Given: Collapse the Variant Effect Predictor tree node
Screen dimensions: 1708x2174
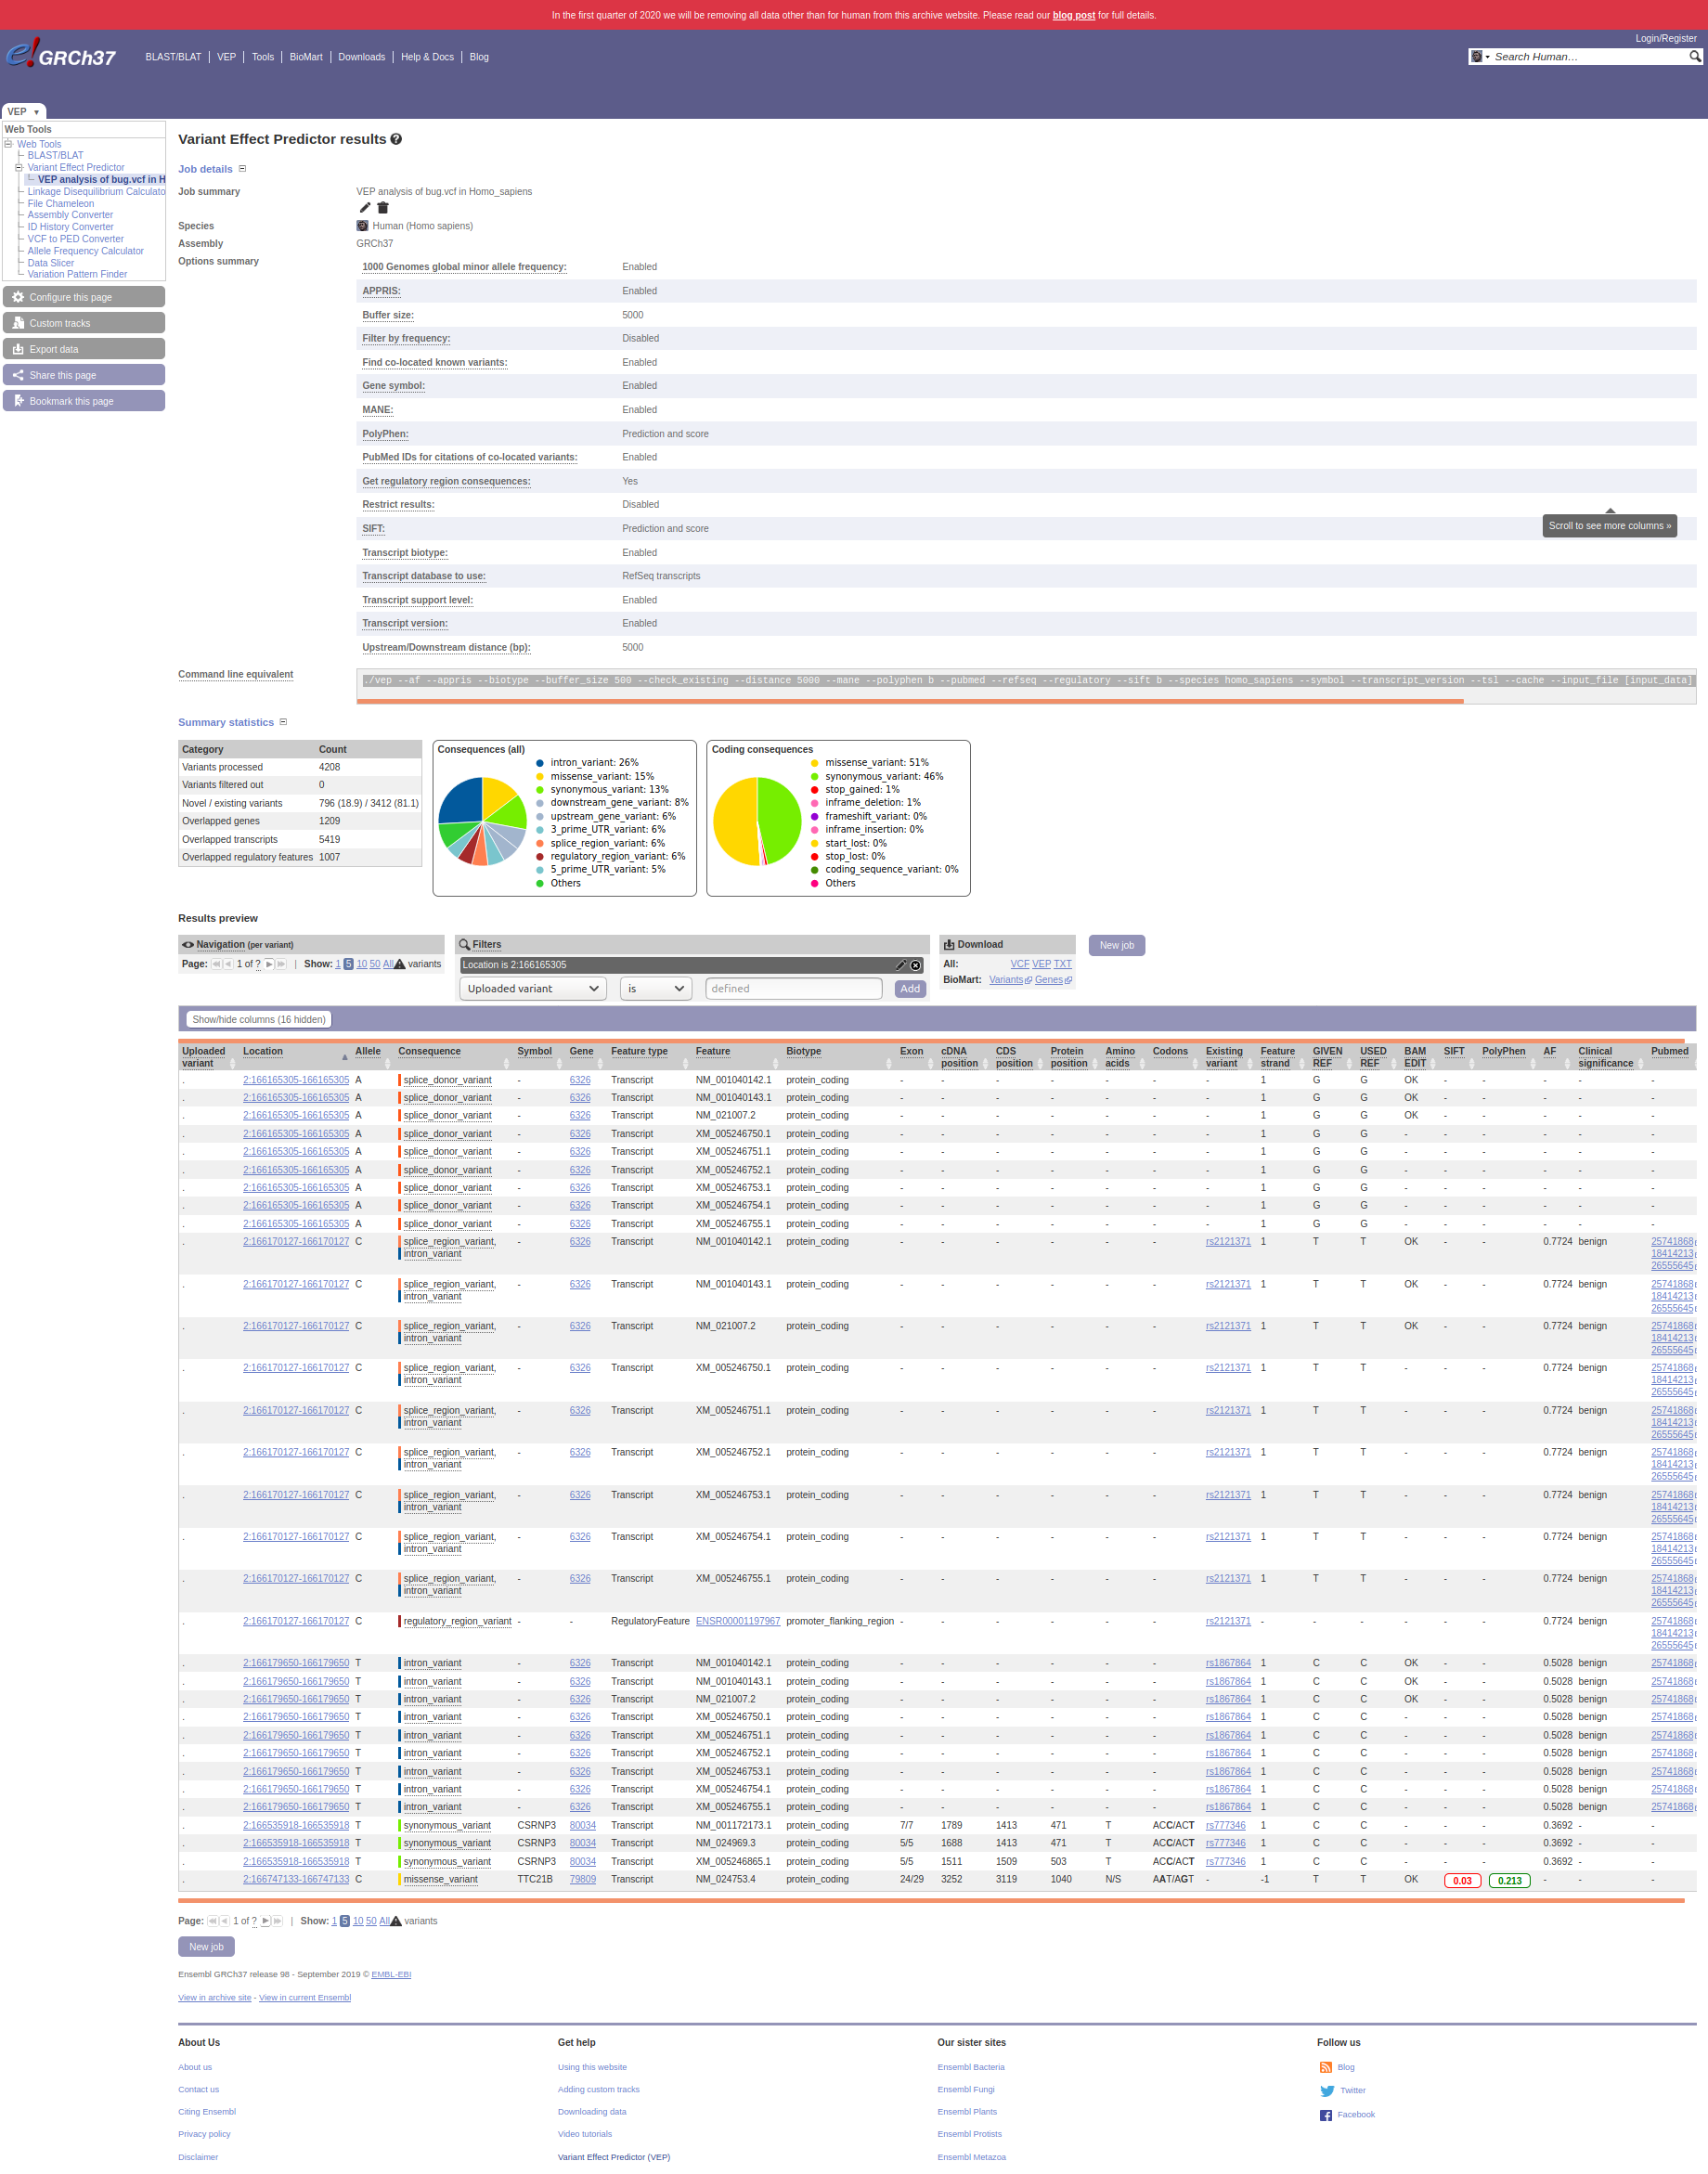Looking at the screenshot, I should [x=18, y=168].
